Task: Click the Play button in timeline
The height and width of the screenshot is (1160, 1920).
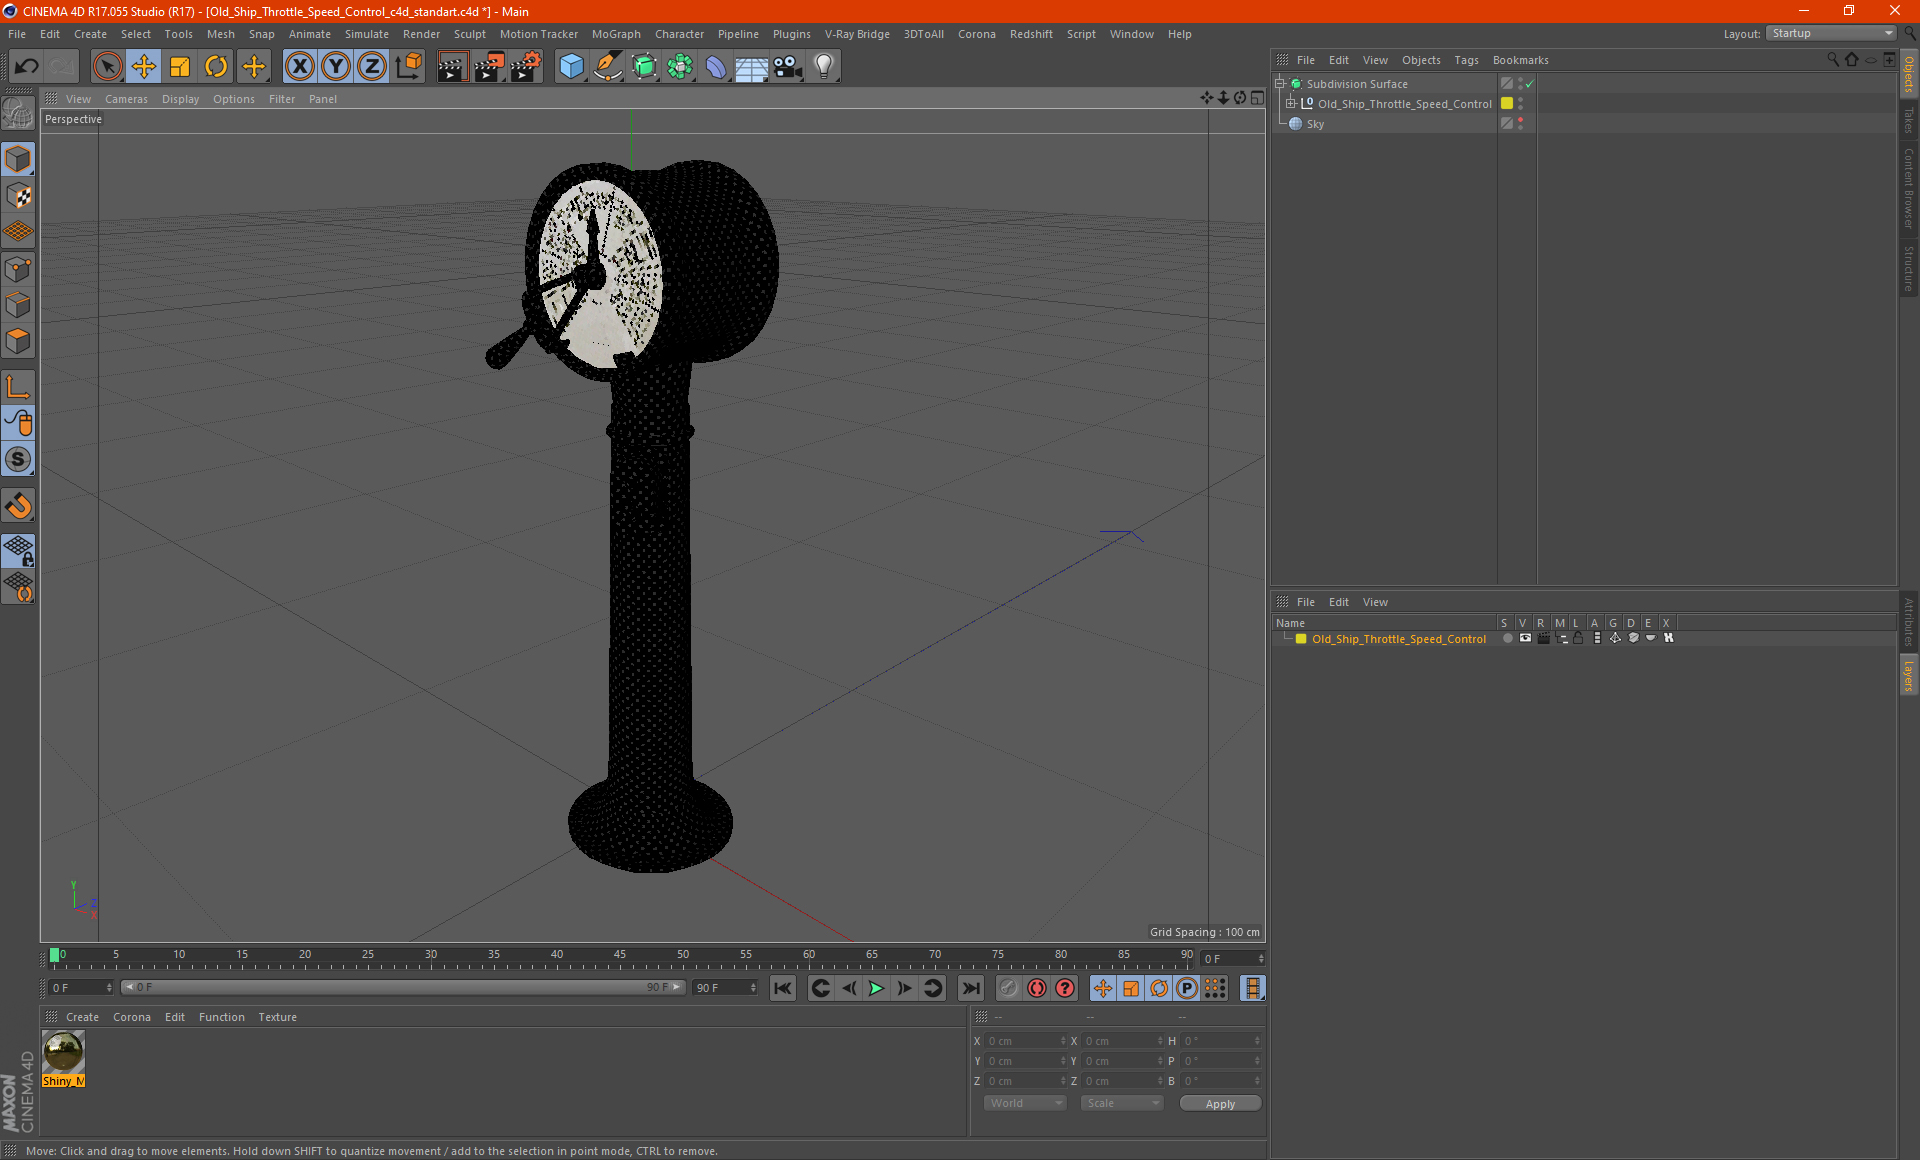Action: [876, 987]
